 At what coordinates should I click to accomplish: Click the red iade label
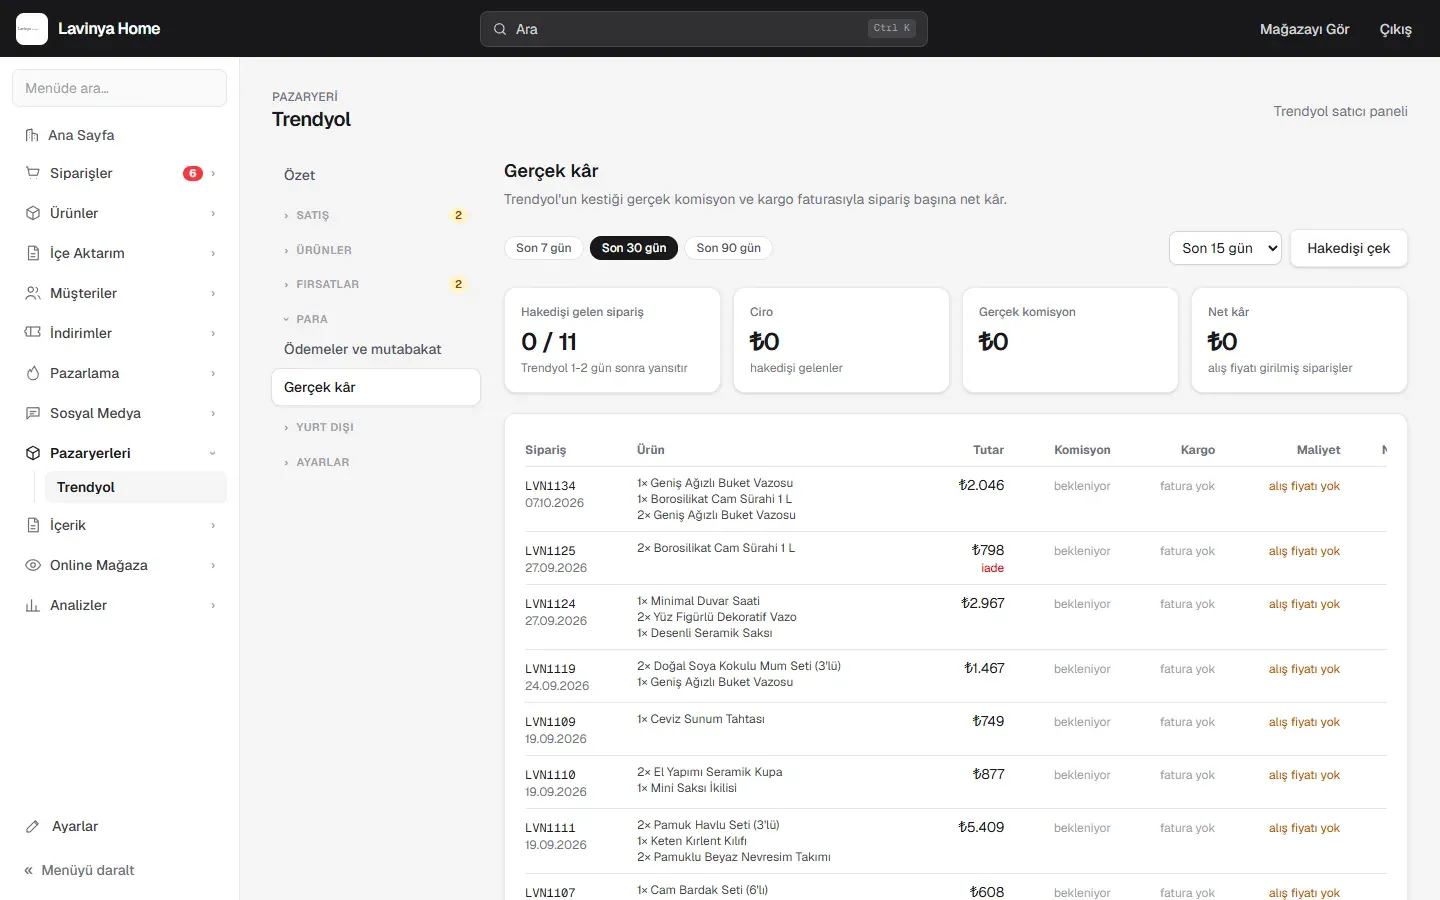pos(993,568)
